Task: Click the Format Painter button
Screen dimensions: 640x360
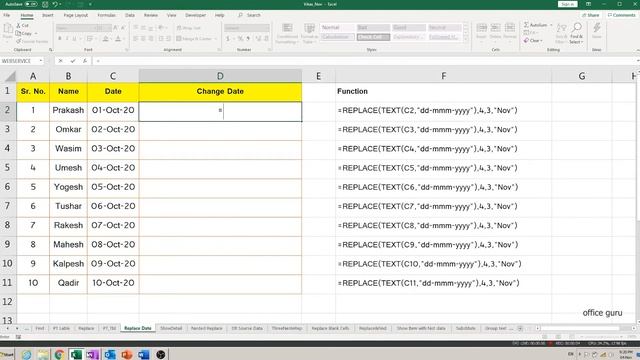Action: tap(32, 41)
